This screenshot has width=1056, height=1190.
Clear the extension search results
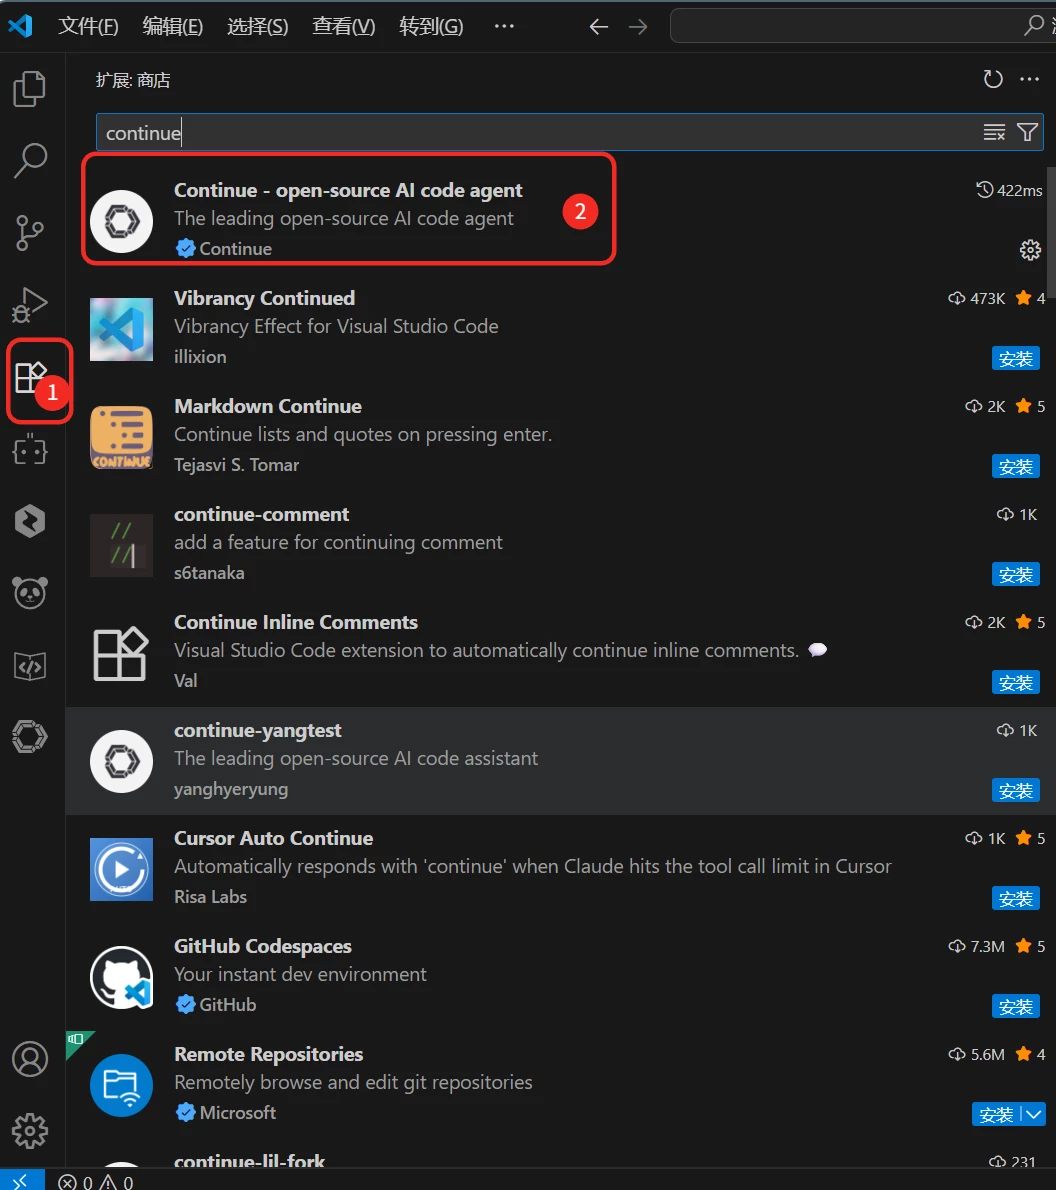994,132
